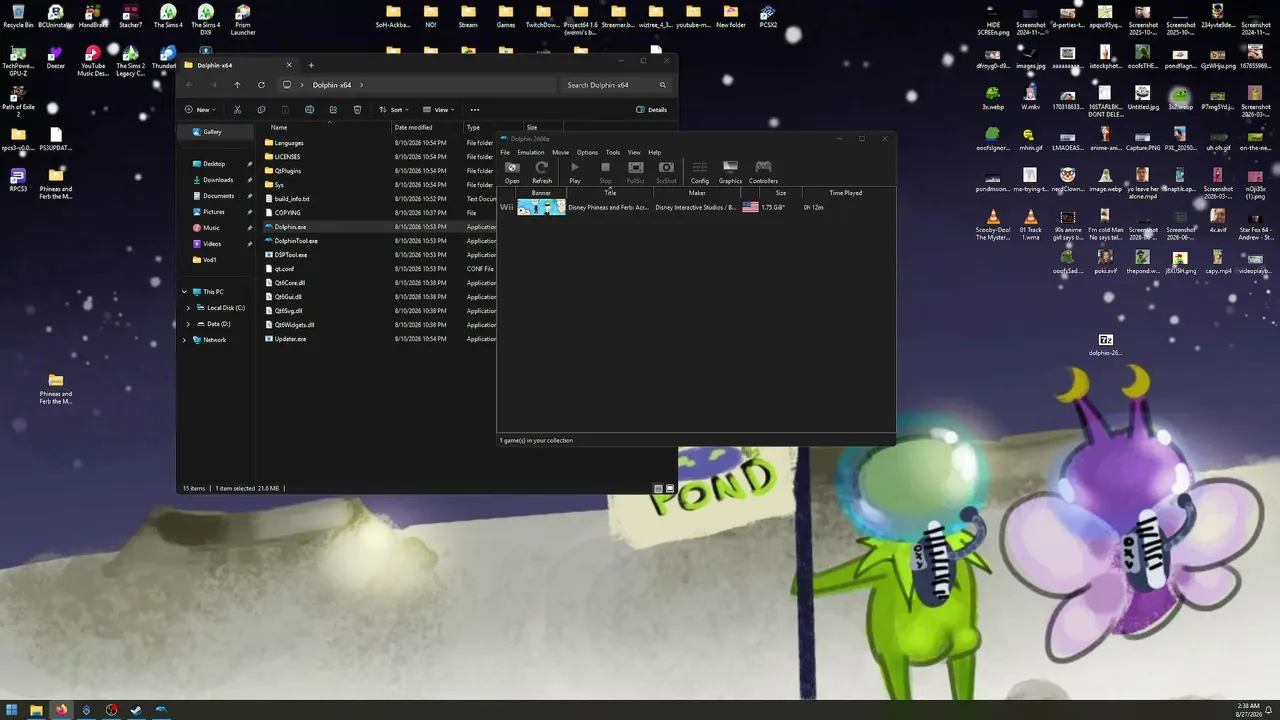
Task: Take a screenshot with the ScrShot icon
Action: click(666, 172)
